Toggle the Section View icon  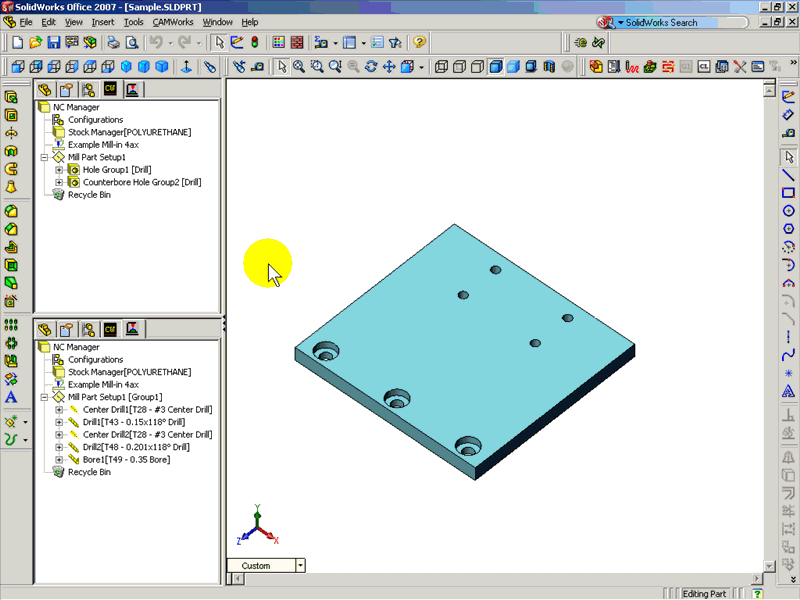pos(549,67)
